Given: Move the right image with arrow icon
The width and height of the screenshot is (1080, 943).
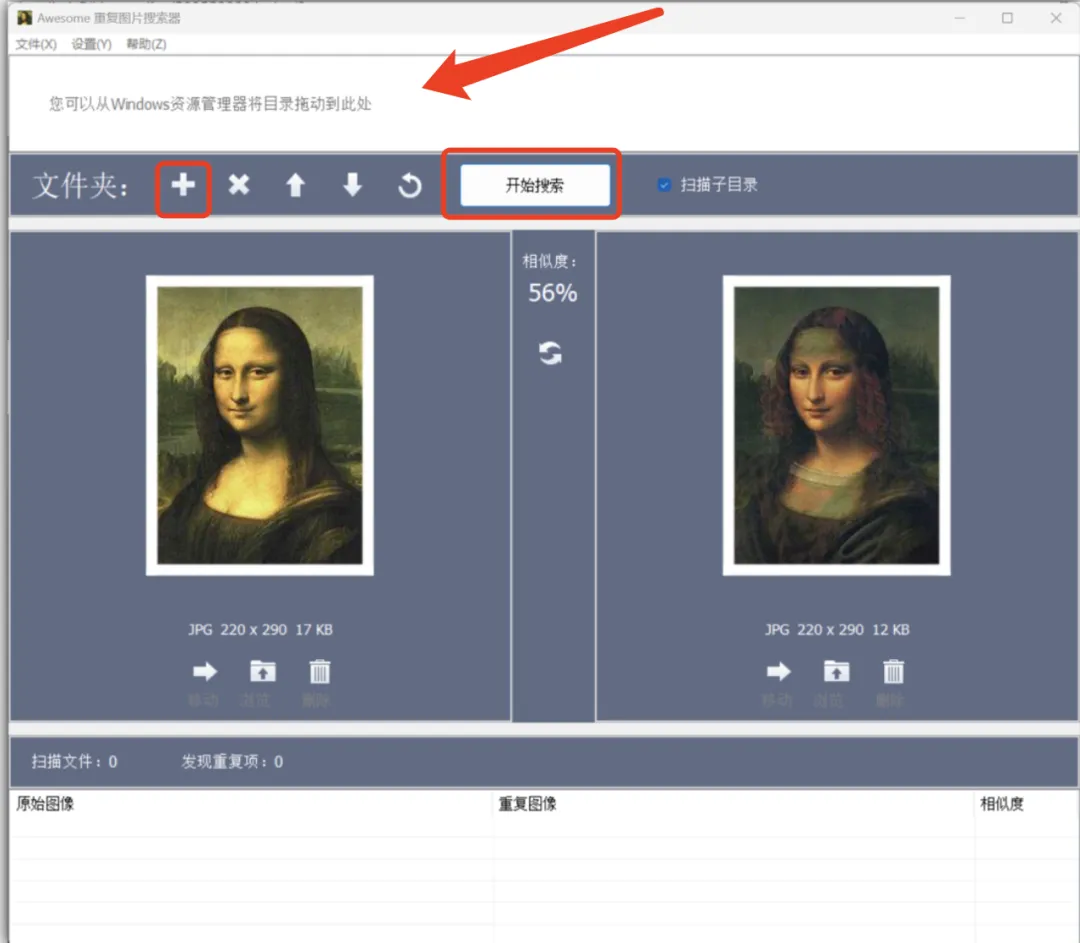Looking at the screenshot, I should tap(778, 671).
